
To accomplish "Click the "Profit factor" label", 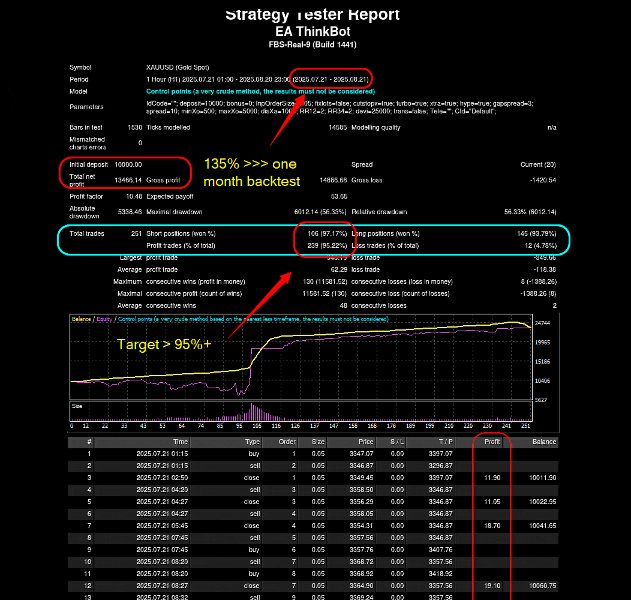I will click(x=86, y=197).
